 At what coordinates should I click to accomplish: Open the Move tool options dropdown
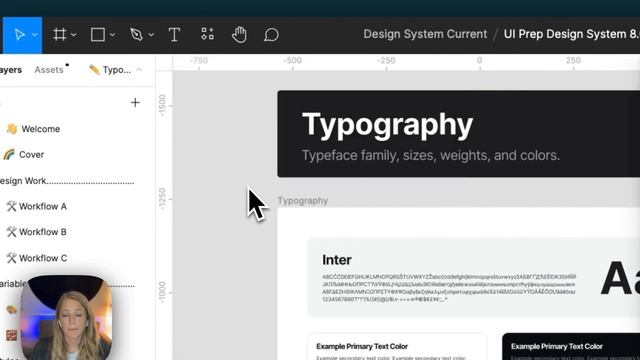[x=35, y=35]
